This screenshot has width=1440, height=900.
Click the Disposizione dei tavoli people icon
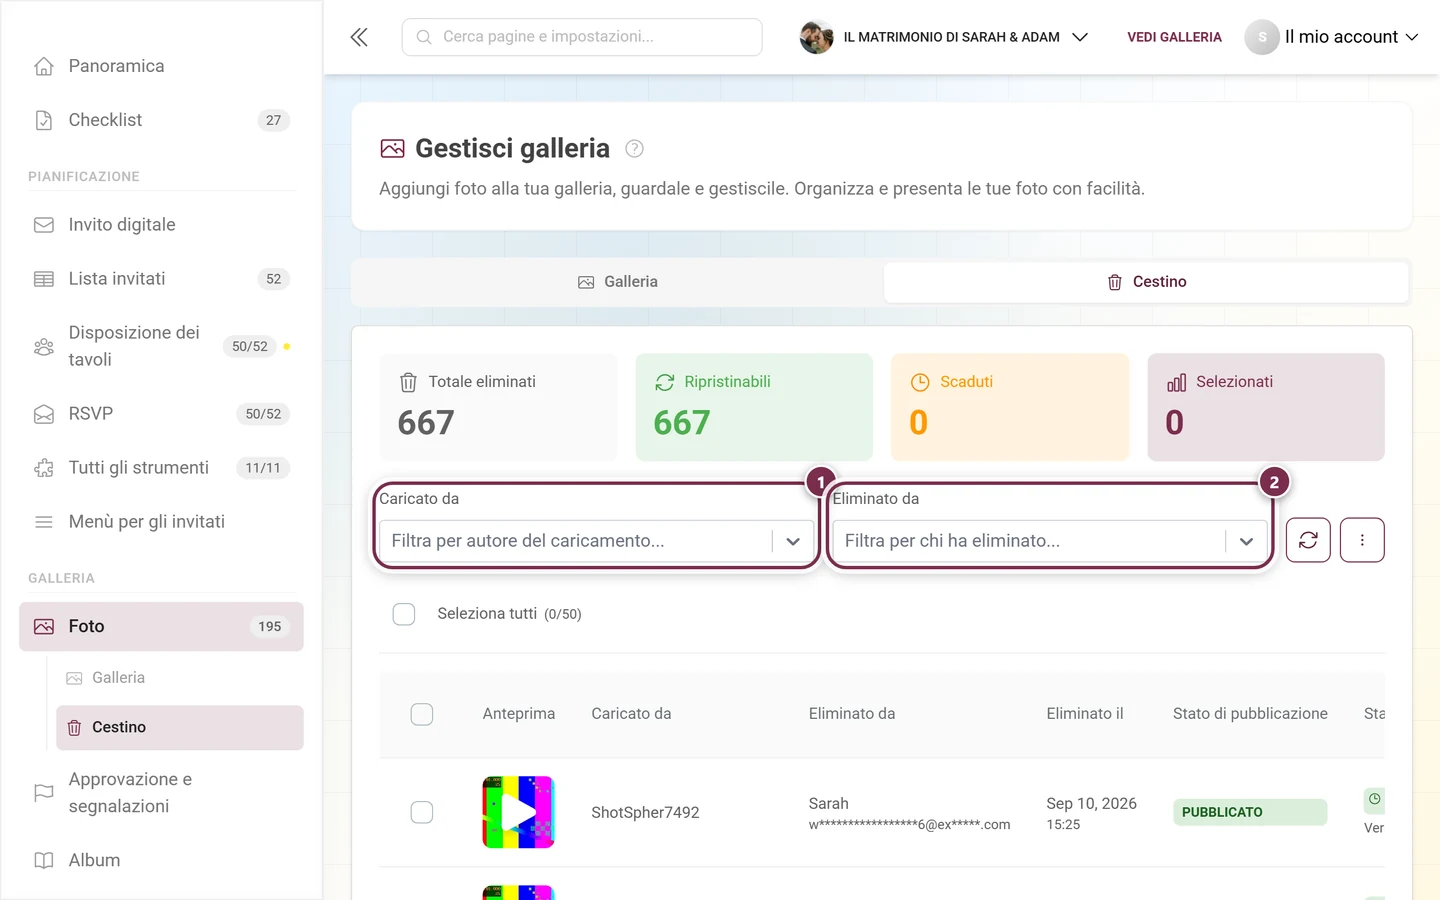(x=44, y=347)
